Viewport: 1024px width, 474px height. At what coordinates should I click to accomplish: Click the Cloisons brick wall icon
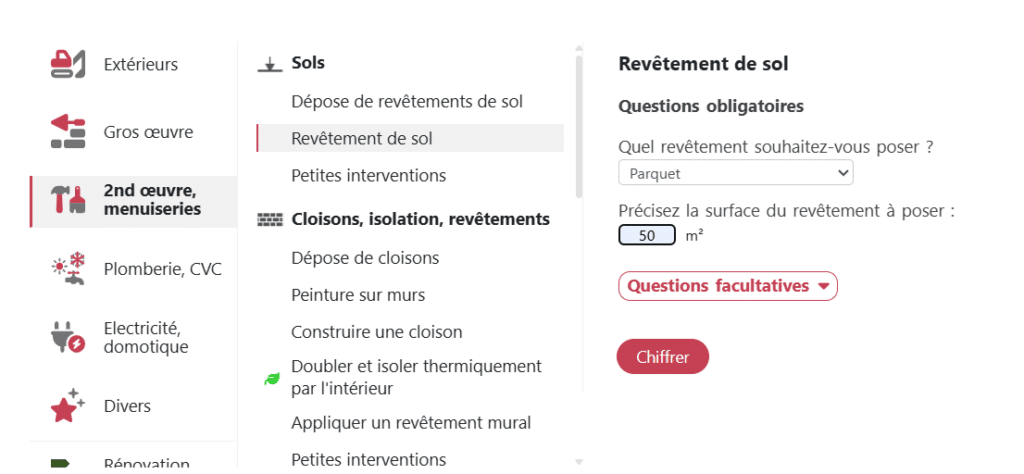270,219
